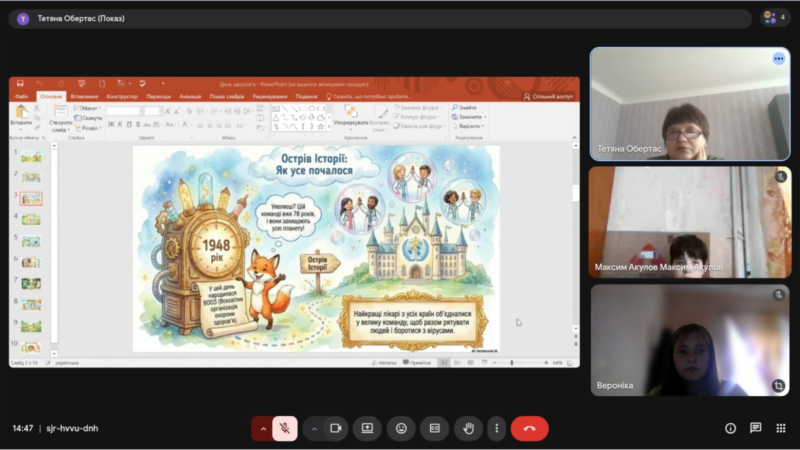Show the participants list with count 4
The image size is (800, 450).
click(775, 18)
